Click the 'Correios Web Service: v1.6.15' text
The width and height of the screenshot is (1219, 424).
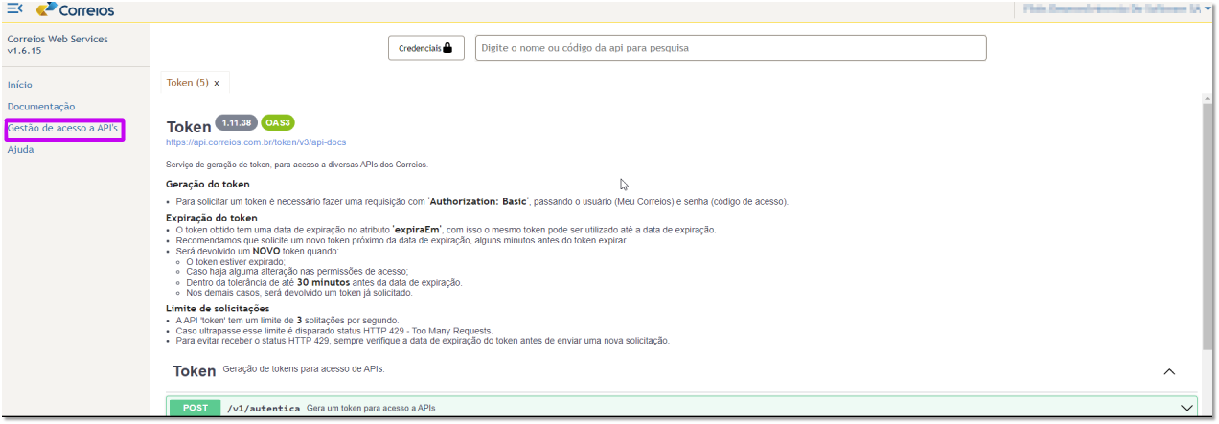(x=57, y=44)
